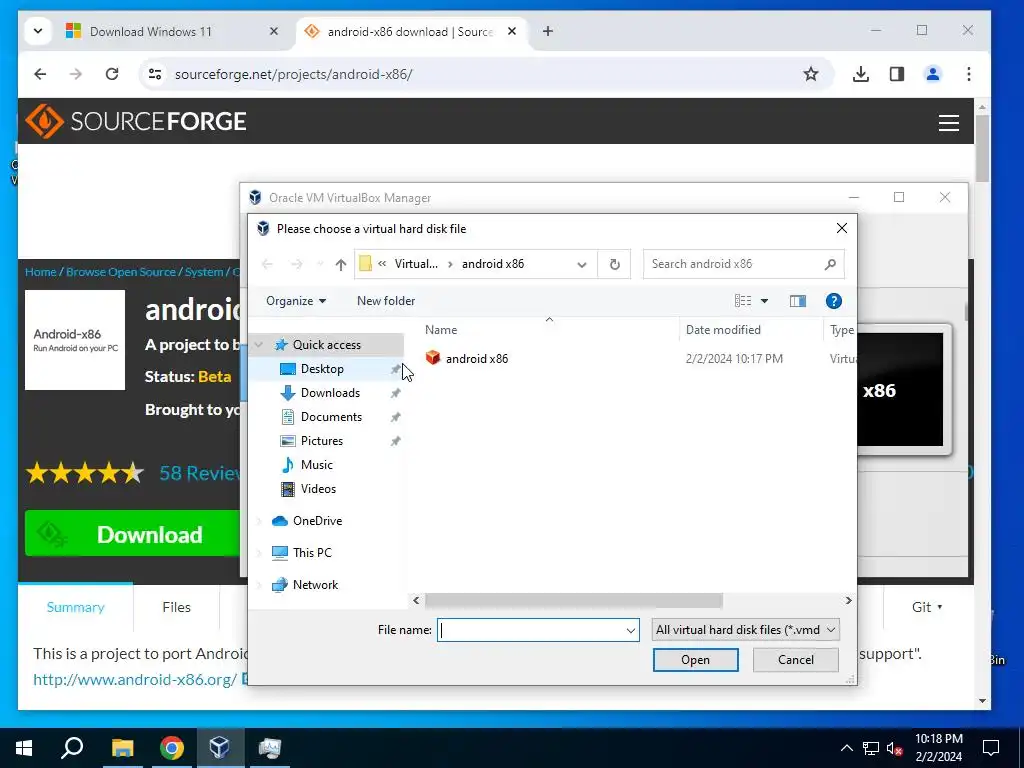Switch to android-x86 download tab
Image resolution: width=1024 pixels, height=768 pixels.
click(411, 31)
